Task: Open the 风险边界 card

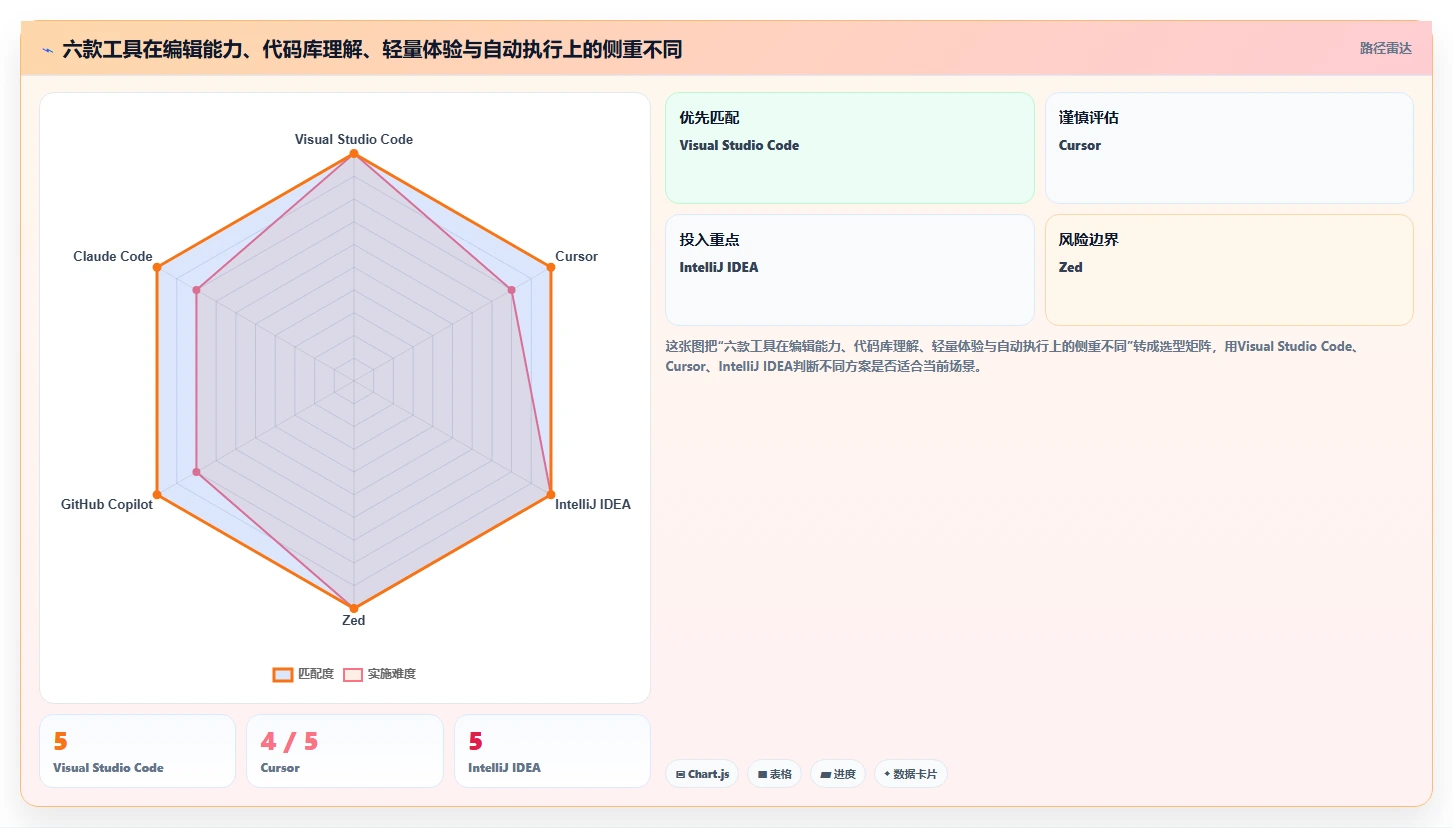Action: click(x=1229, y=270)
